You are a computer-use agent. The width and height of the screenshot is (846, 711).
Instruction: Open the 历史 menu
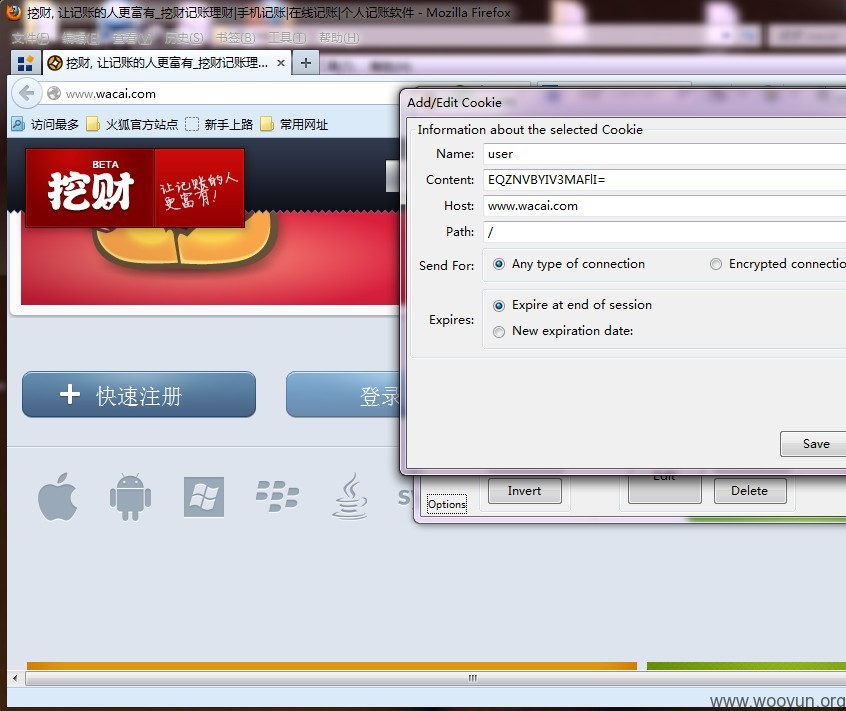coord(184,38)
